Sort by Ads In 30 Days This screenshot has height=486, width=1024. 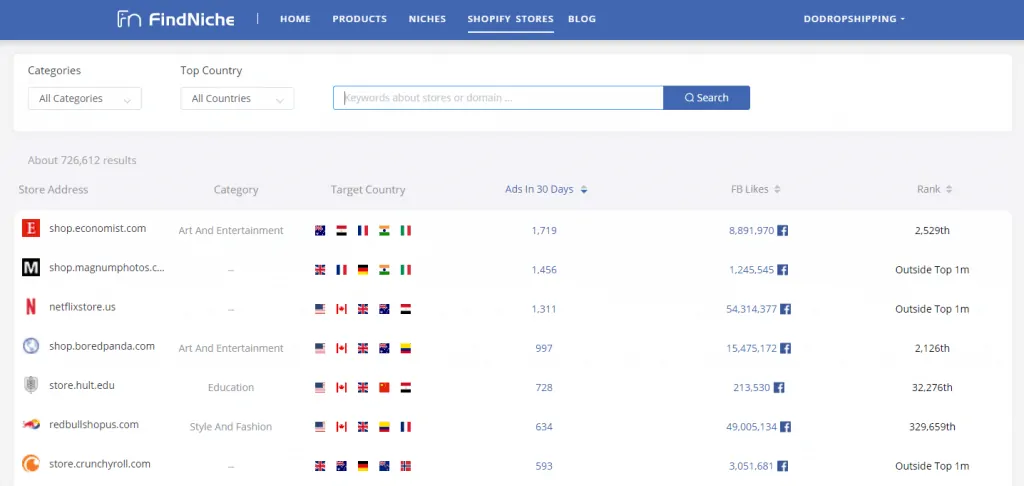point(546,190)
